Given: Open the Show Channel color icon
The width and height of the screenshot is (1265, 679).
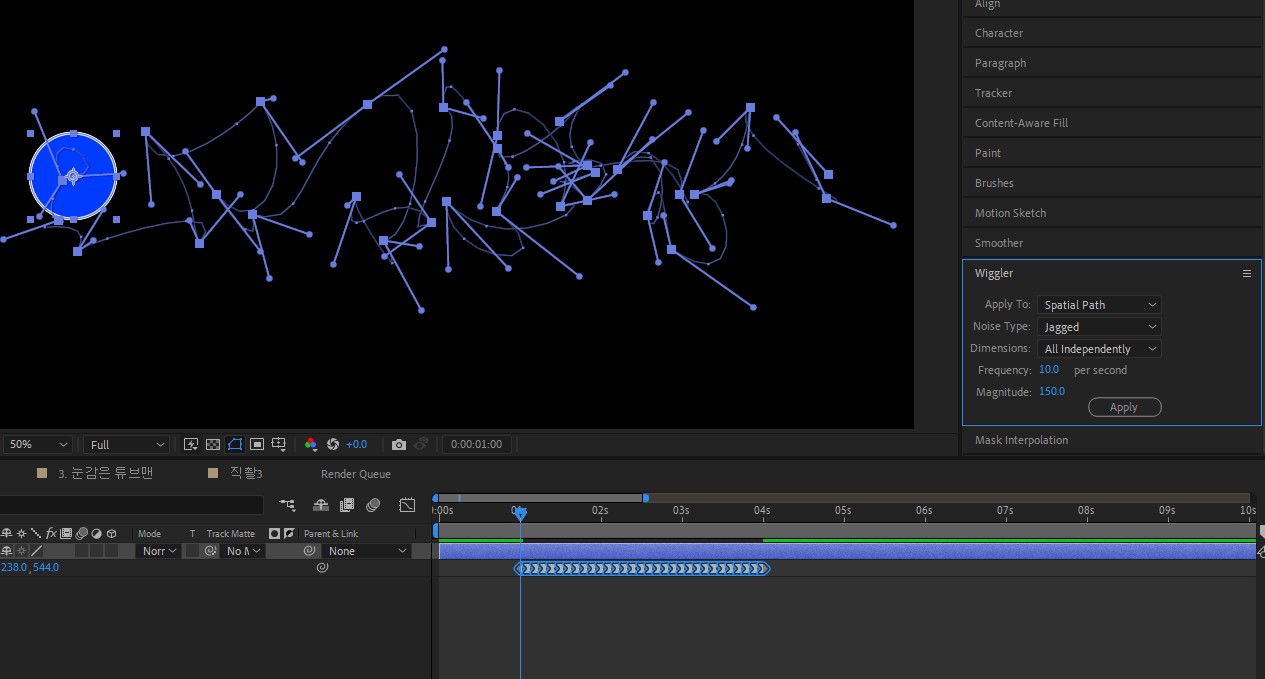Looking at the screenshot, I should pyautogui.click(x=311, y=444).
